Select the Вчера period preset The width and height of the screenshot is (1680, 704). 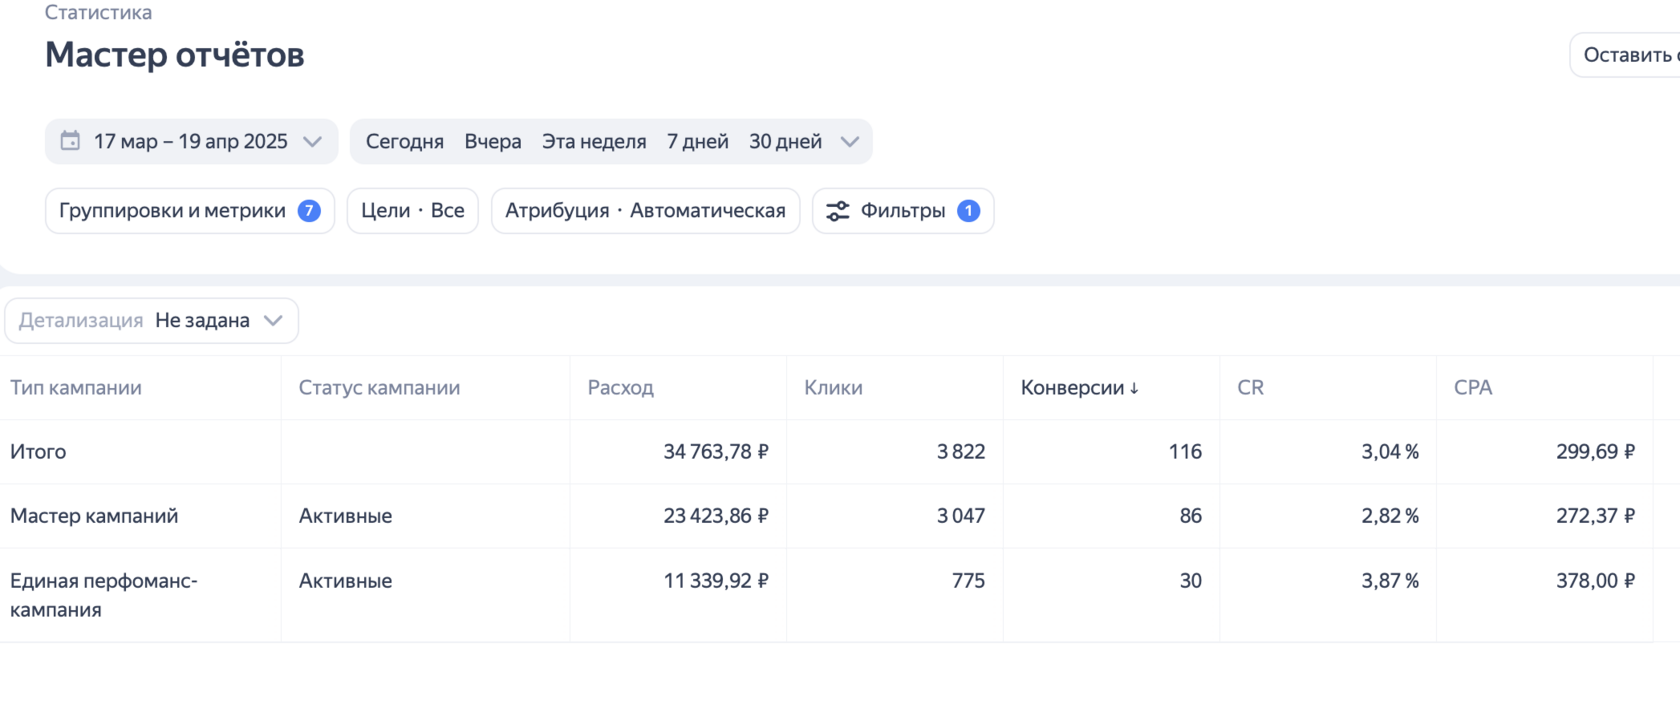pos(493,141)
